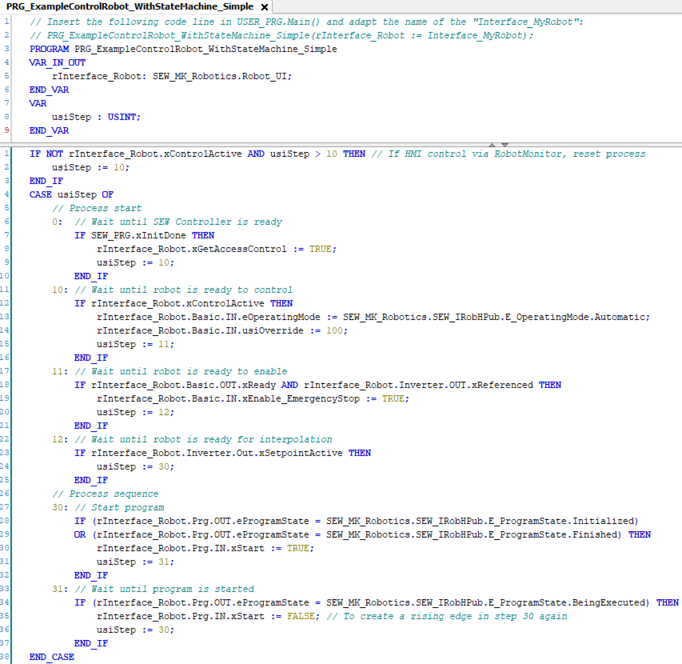This screenshot has width=682, height=664.
Task: Click line number 38 in the implementation gutter
Action: click(x=8, y=657)
